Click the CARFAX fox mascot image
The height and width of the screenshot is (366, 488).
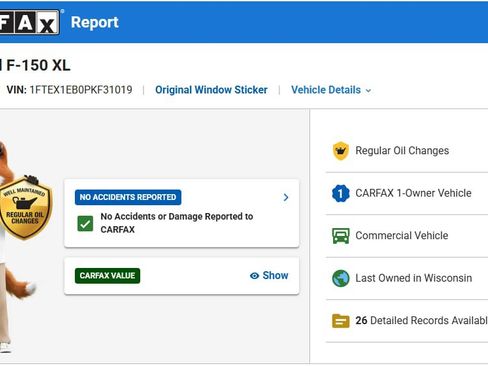point(17,247)
